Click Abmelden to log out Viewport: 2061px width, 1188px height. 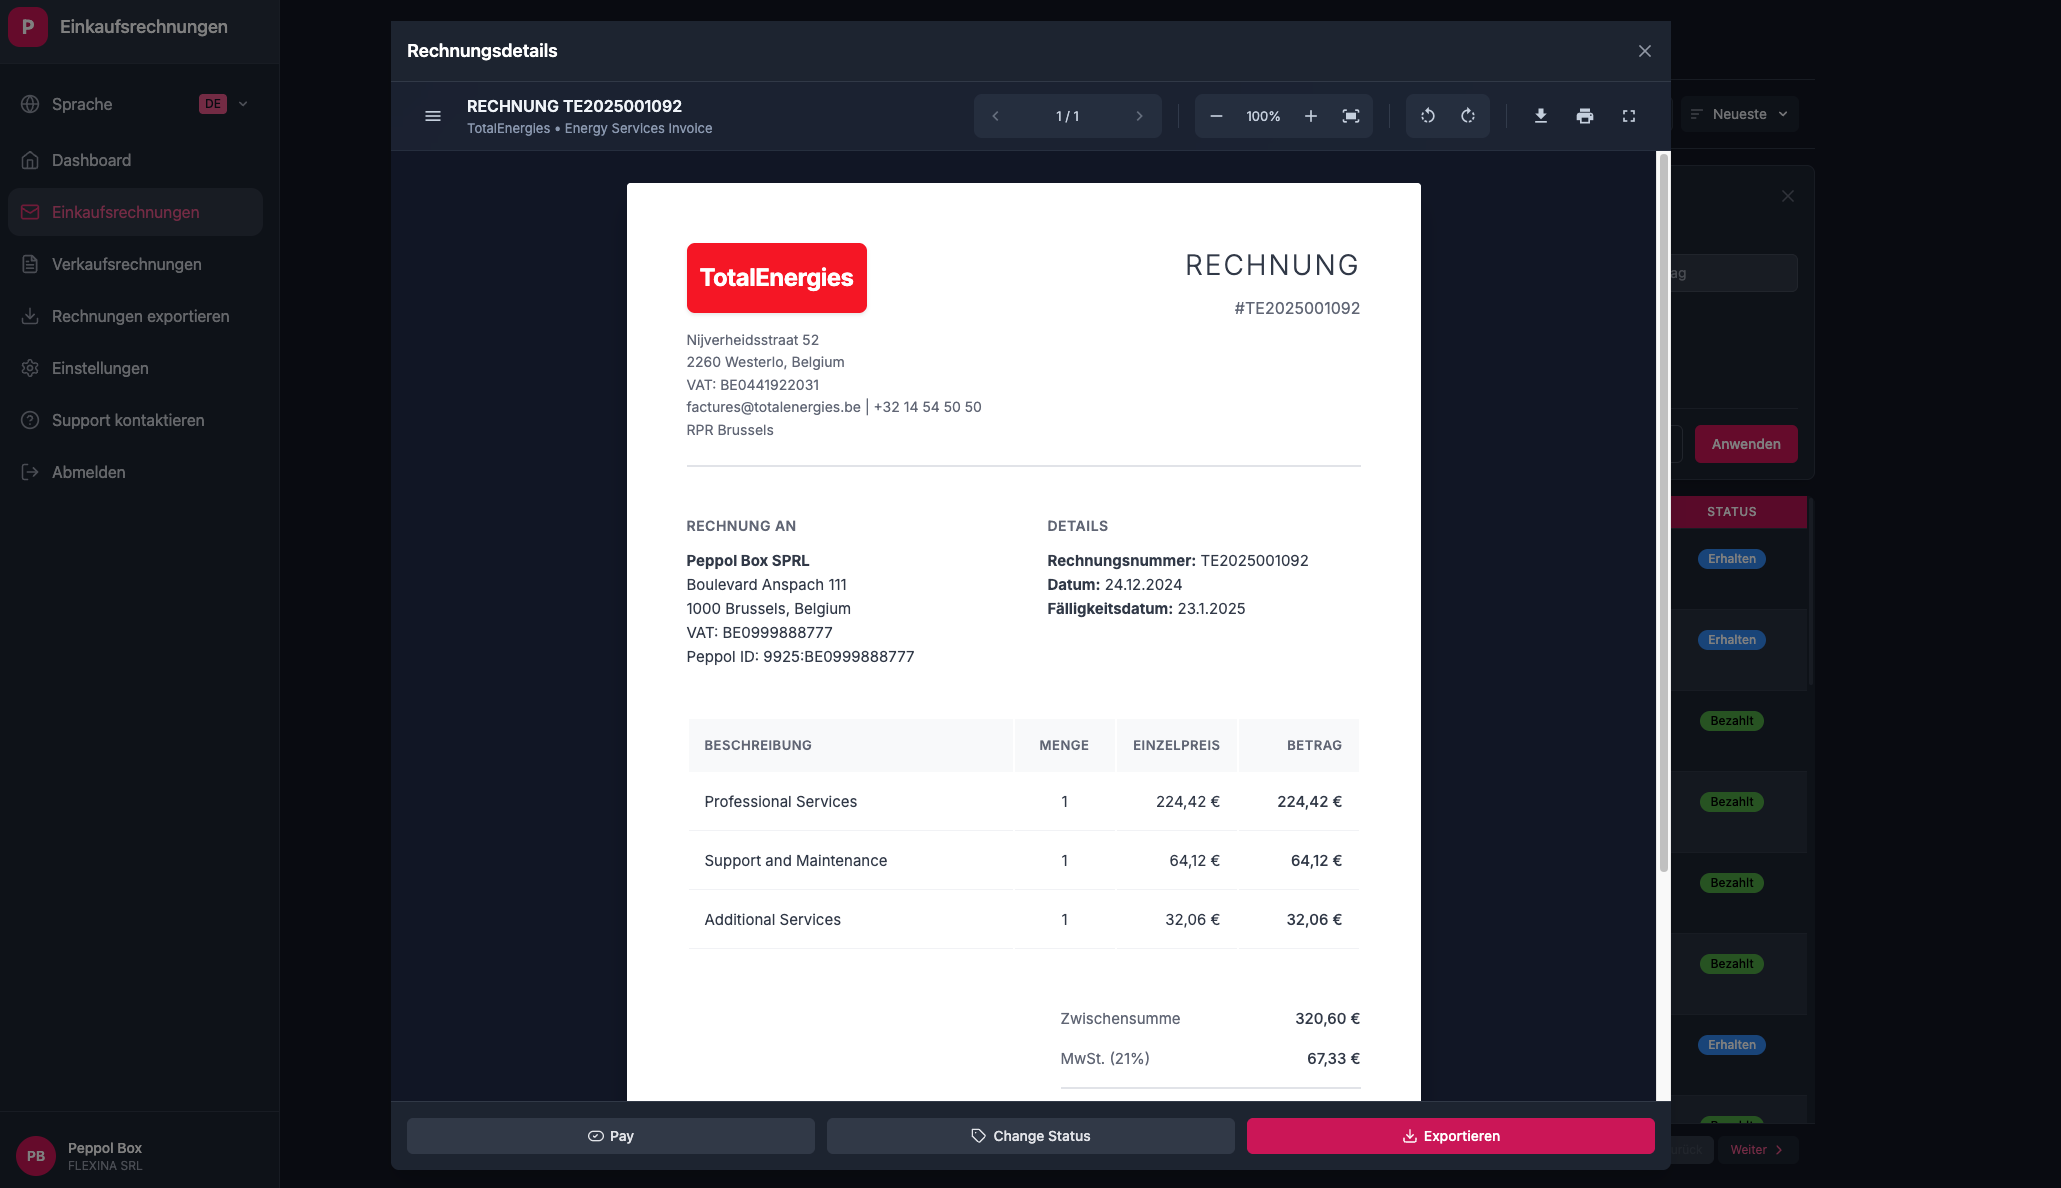(135, 472)
